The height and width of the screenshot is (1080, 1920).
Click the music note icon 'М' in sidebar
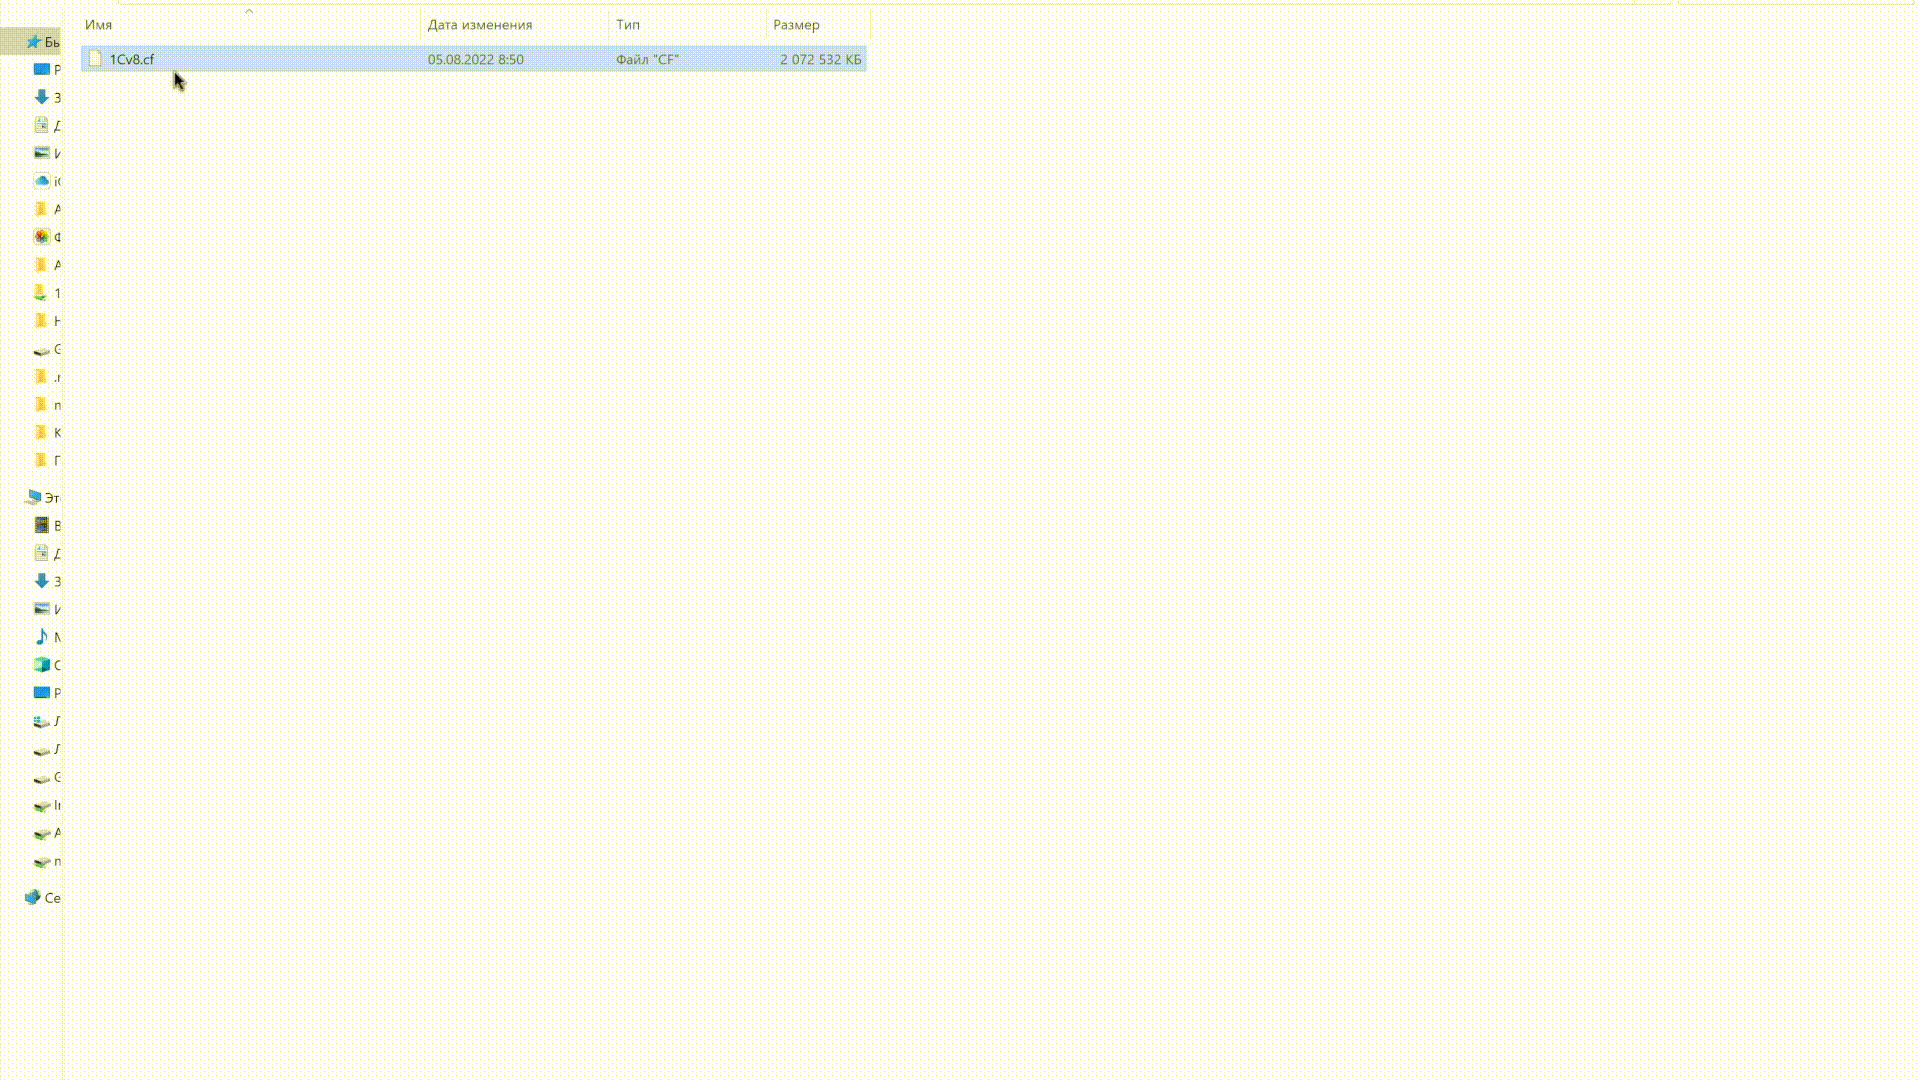point(42,637)
